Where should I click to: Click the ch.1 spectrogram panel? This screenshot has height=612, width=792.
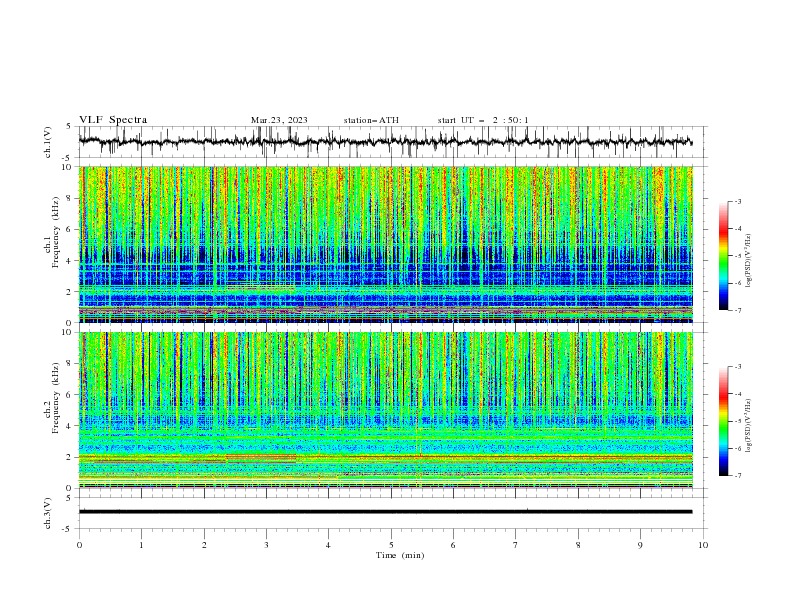385,244
